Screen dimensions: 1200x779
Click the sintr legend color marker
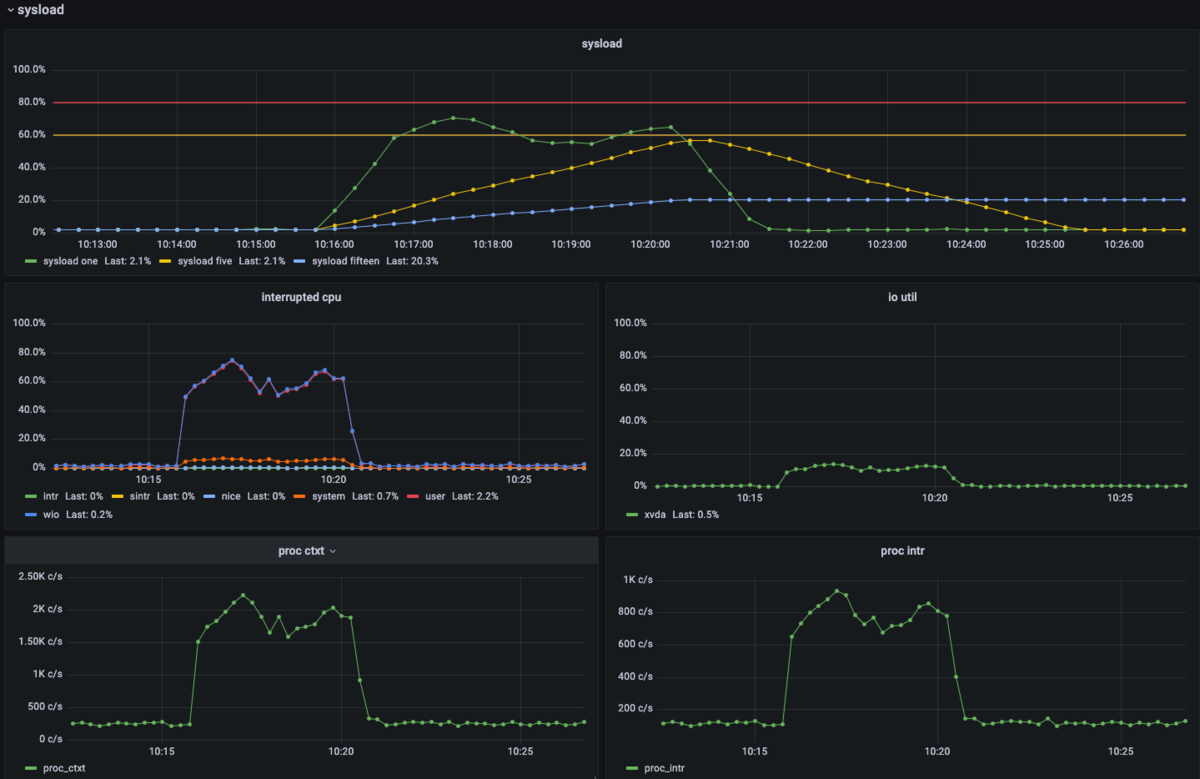[x=117, y=496]
